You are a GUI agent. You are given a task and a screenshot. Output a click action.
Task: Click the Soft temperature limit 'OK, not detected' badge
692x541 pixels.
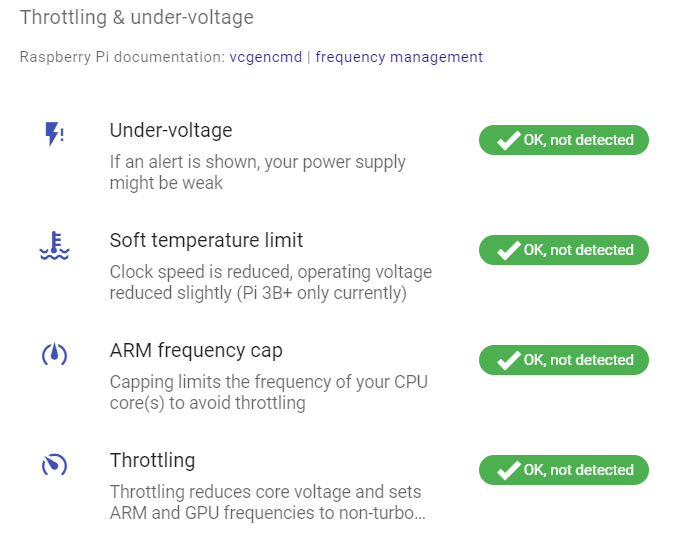coord(564,250)
